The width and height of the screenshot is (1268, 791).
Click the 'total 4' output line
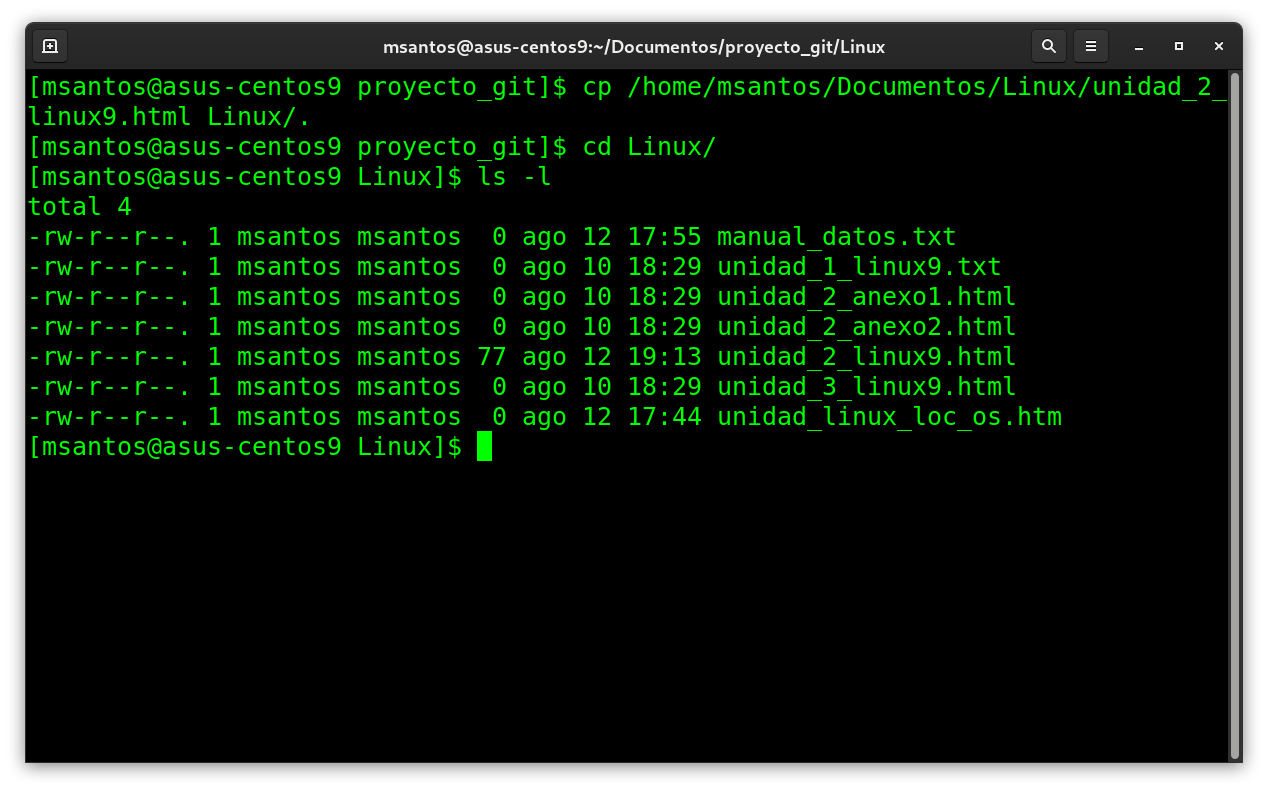(x=80, y=207)
